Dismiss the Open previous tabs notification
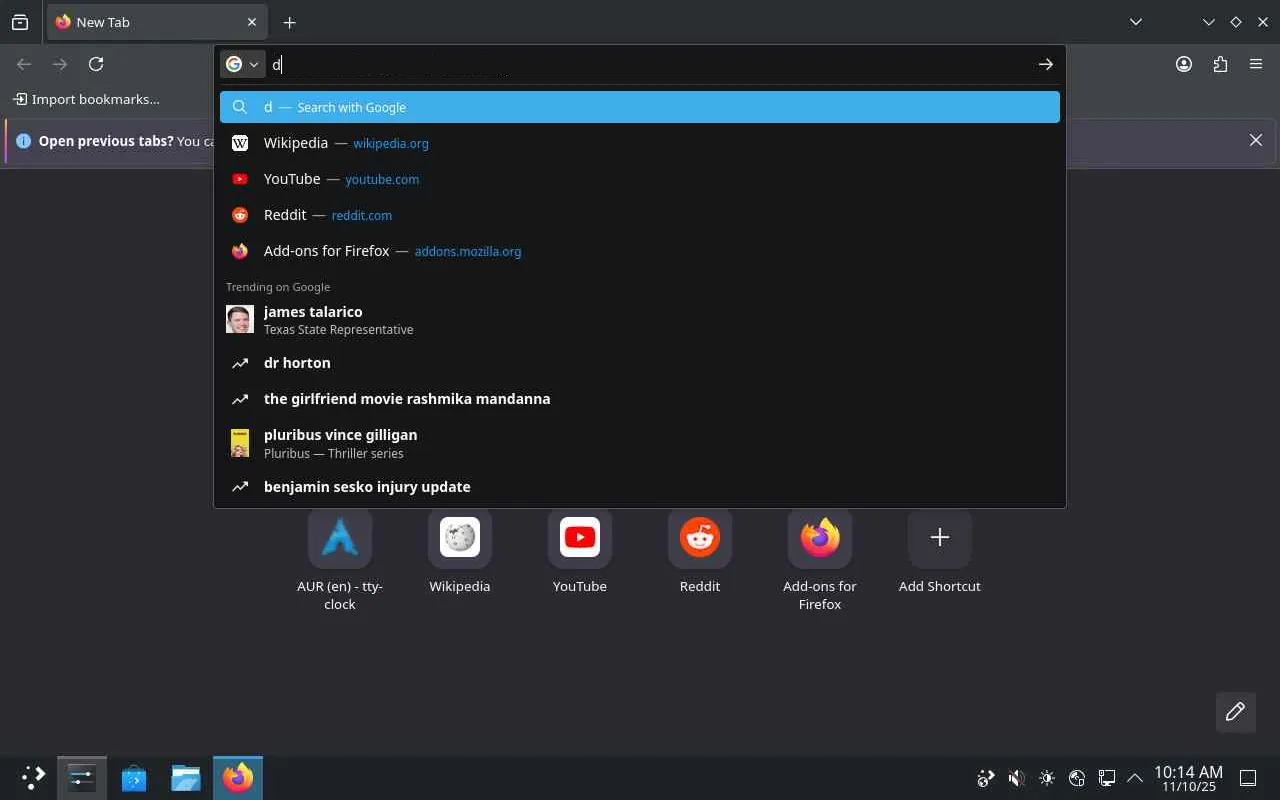This screenshot has width=1280, height=800. tap(1256, 140)
